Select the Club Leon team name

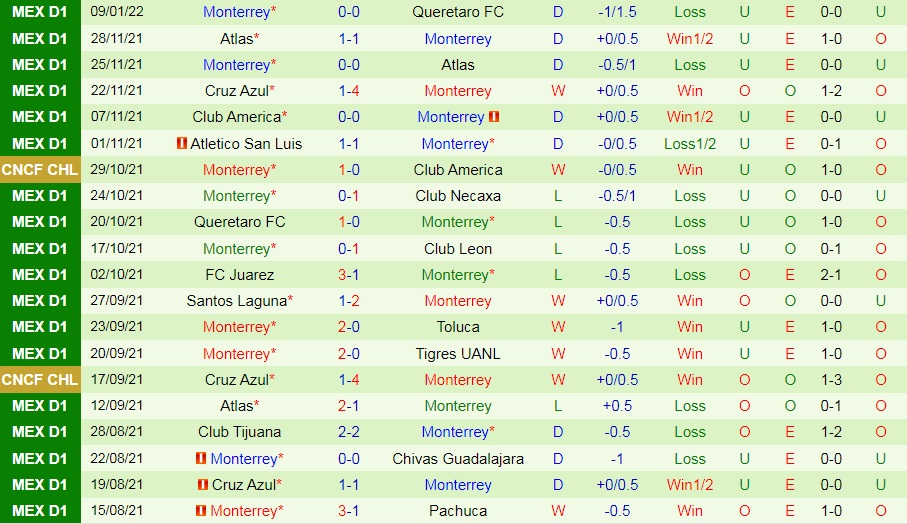click(457, 248)
